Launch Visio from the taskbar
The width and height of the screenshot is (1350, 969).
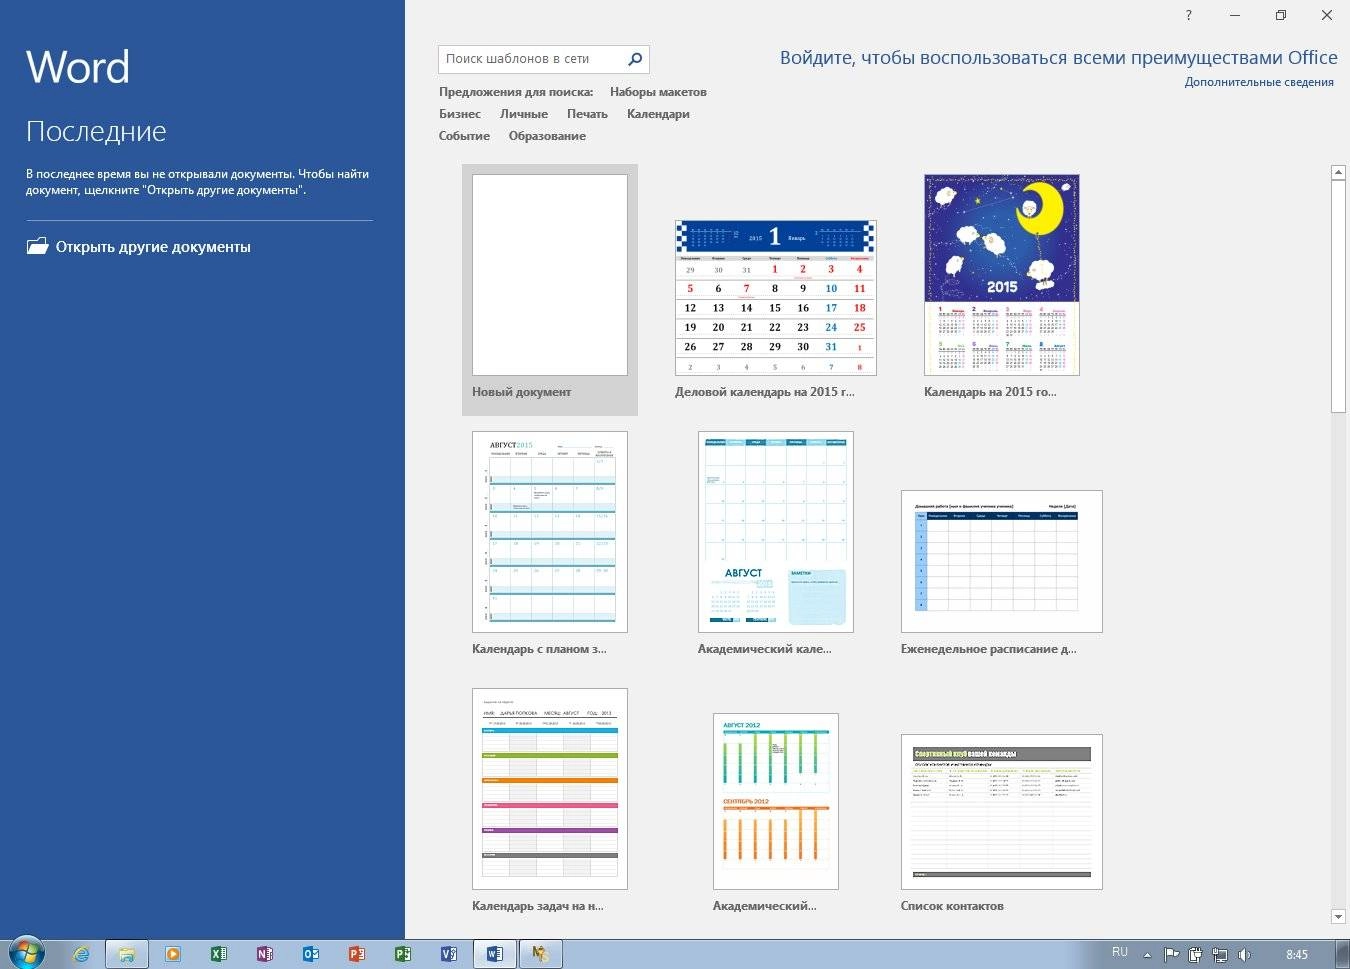[448, 954]
